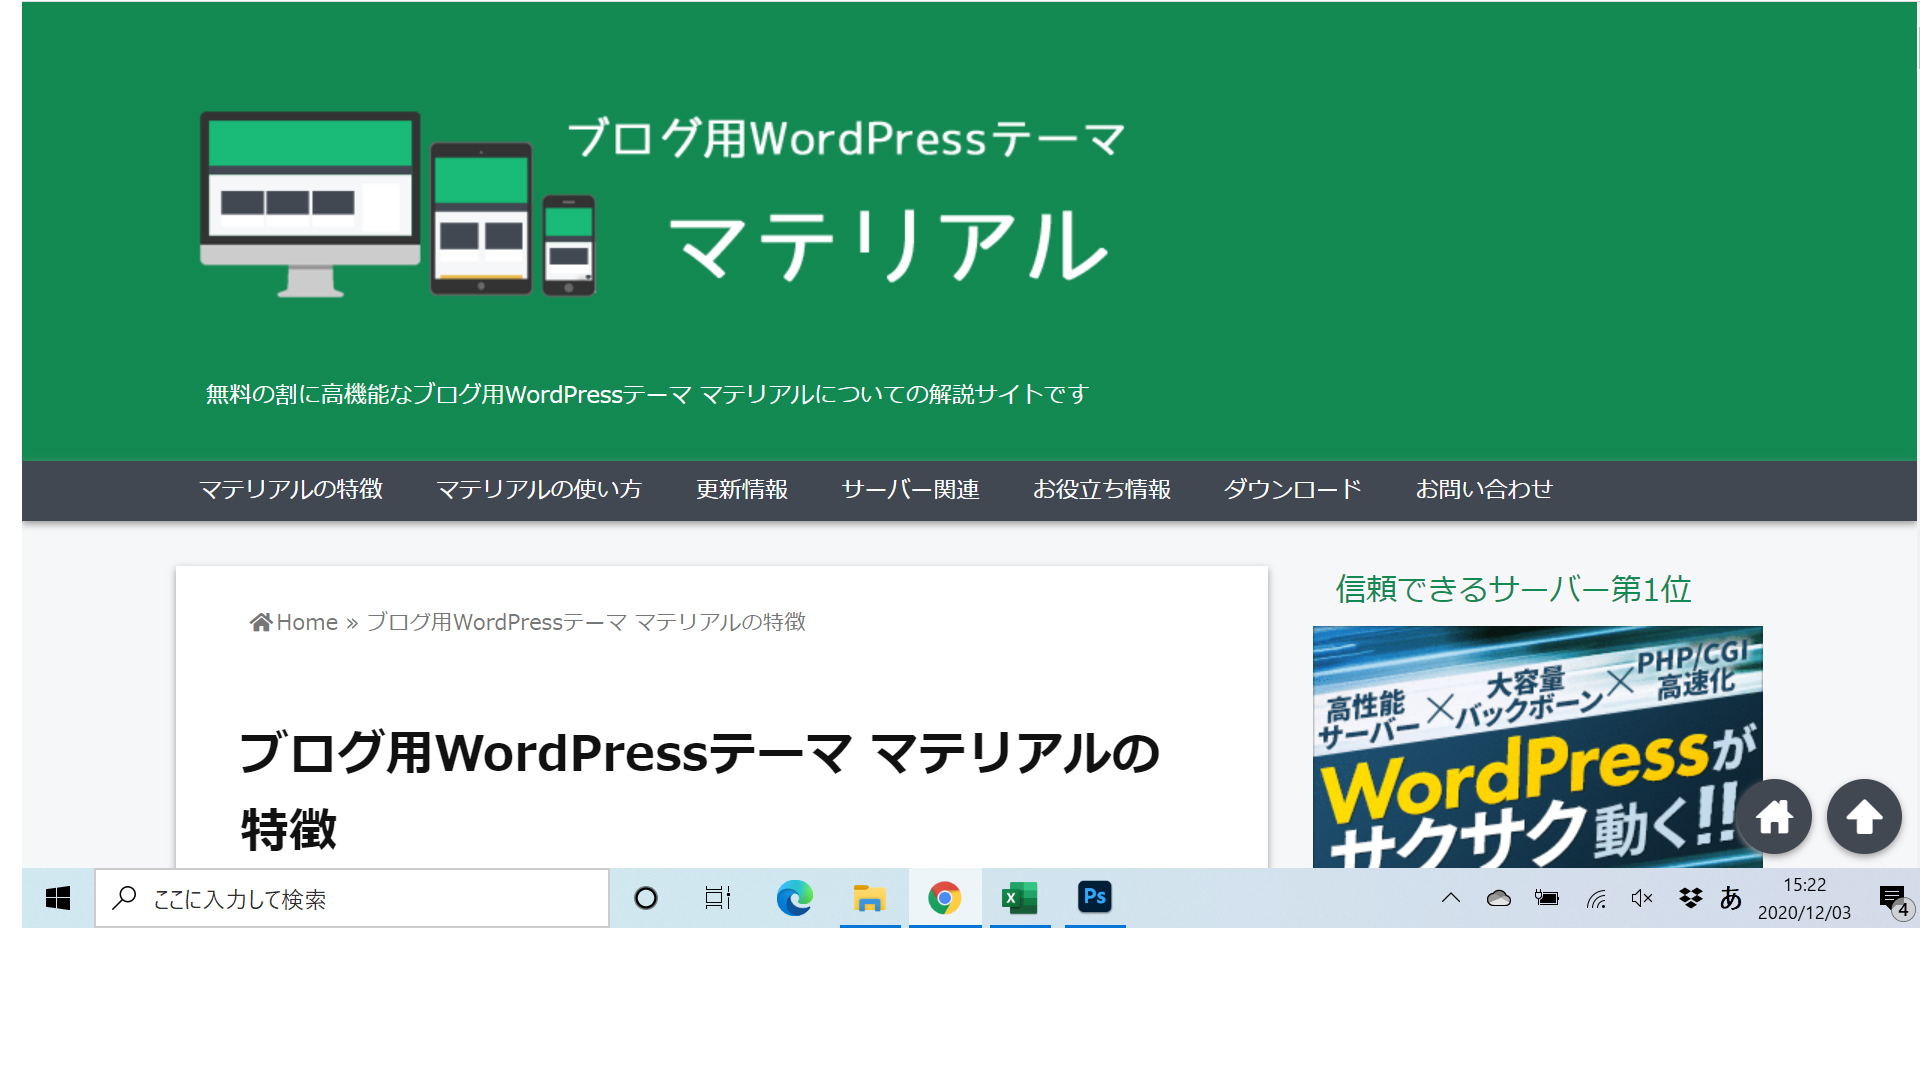Toggle the muted volume tray icon
This screenshot has height=1080, width=1920.
(1641, 898)
